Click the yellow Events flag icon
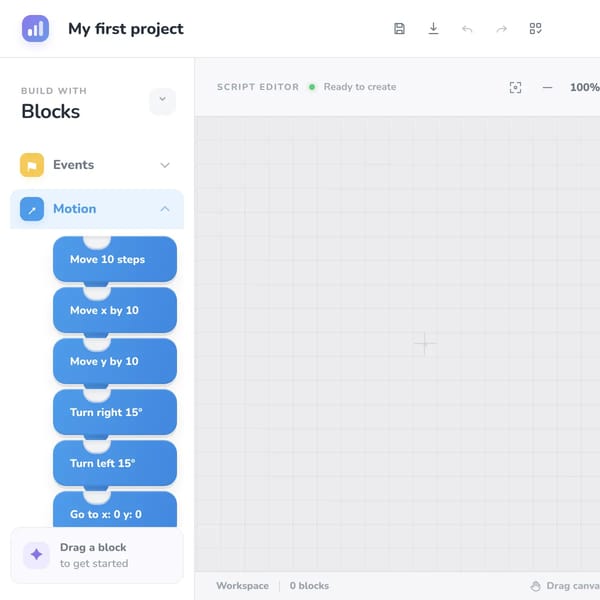600x600 pixels. pos(32,165)
